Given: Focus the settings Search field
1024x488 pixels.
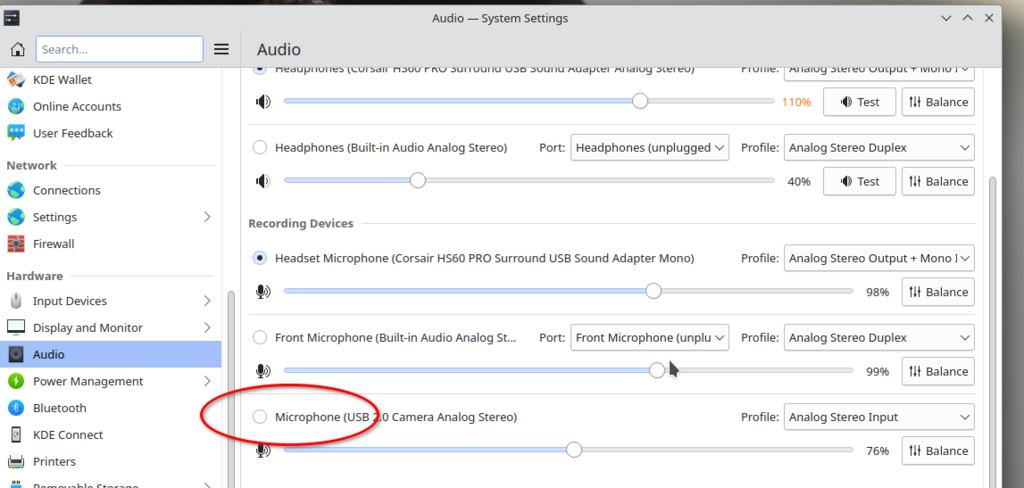Looking at the screenshot, I should tap(120, 49).
